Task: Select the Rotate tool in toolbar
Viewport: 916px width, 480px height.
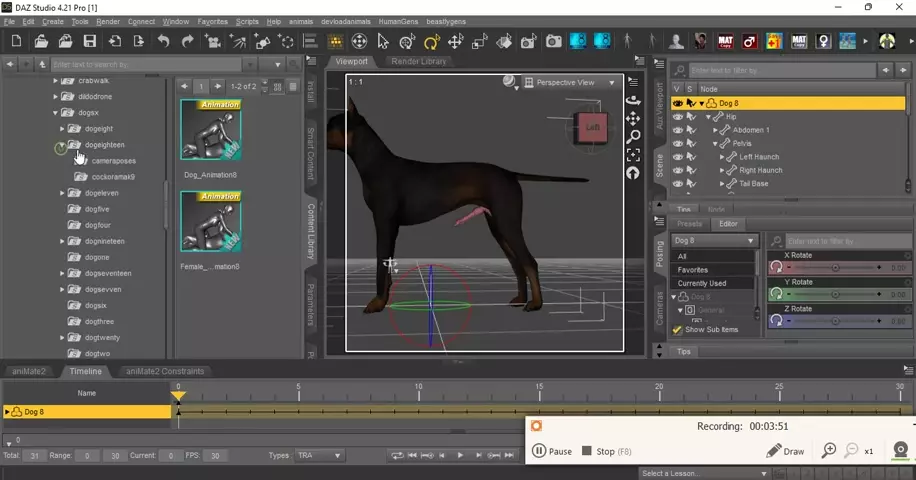Action: (432, 42)
